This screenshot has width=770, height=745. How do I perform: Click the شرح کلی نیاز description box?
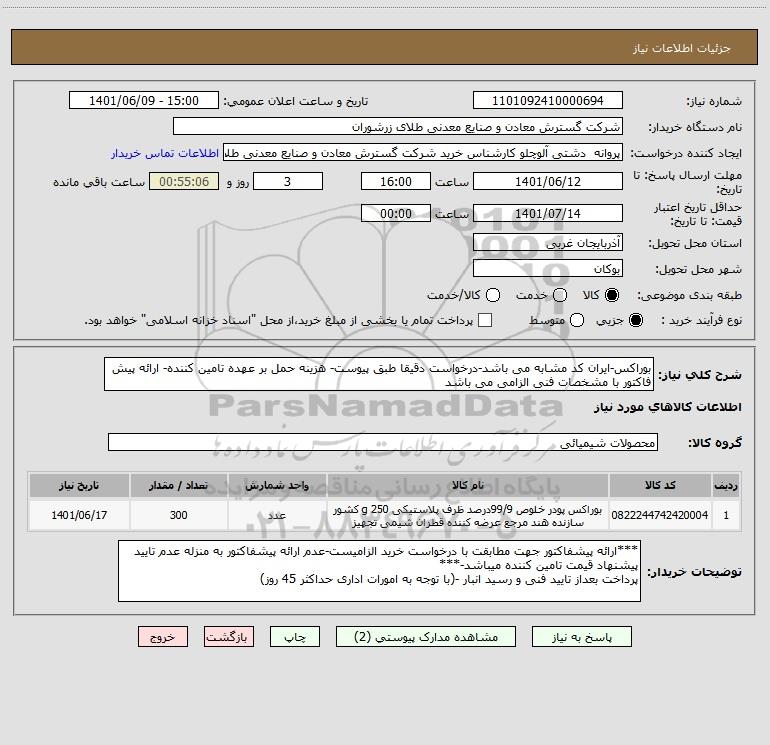point(379,375)
